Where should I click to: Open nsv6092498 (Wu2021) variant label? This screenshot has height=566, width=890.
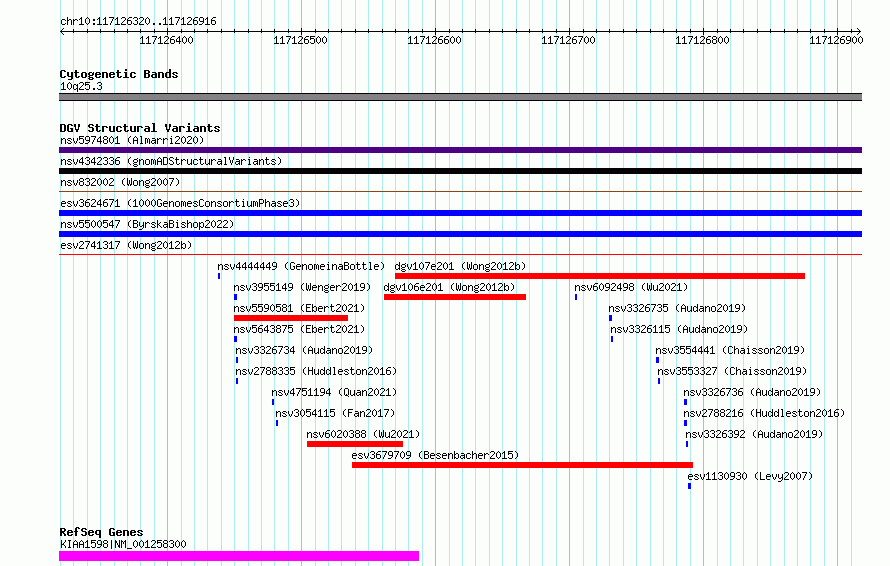point(631,287)
